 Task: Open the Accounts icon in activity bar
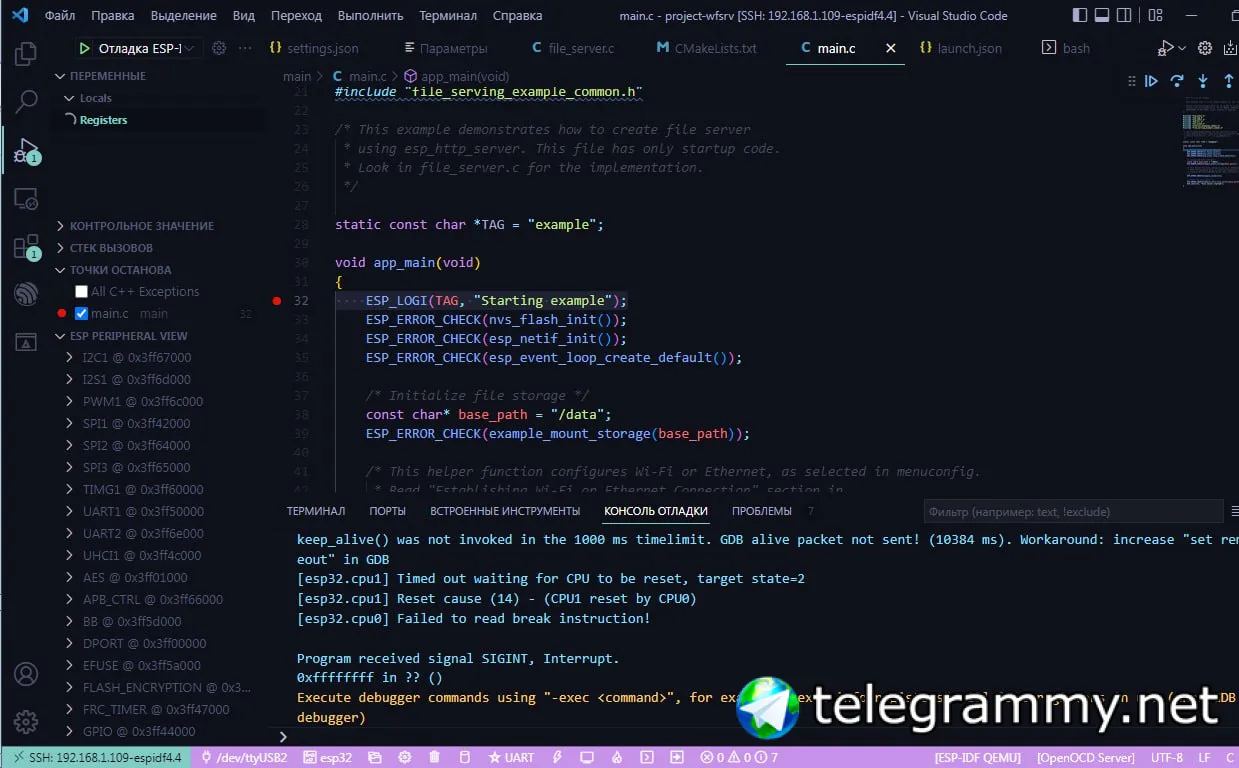[x=26, y=674]
